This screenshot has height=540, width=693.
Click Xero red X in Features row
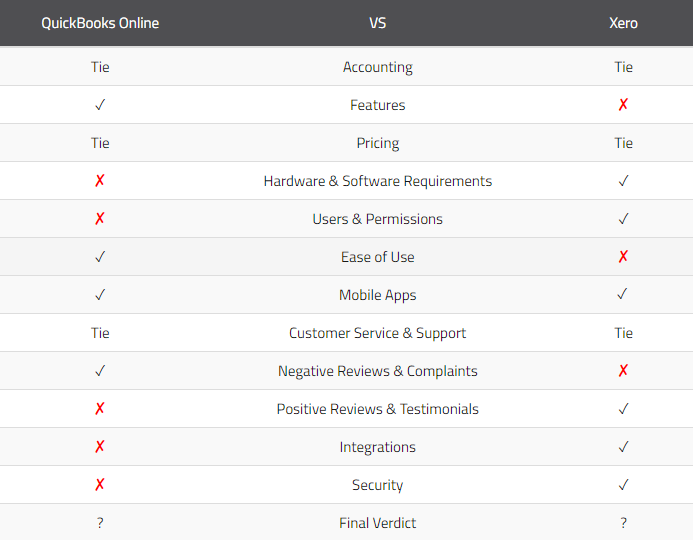623,104
